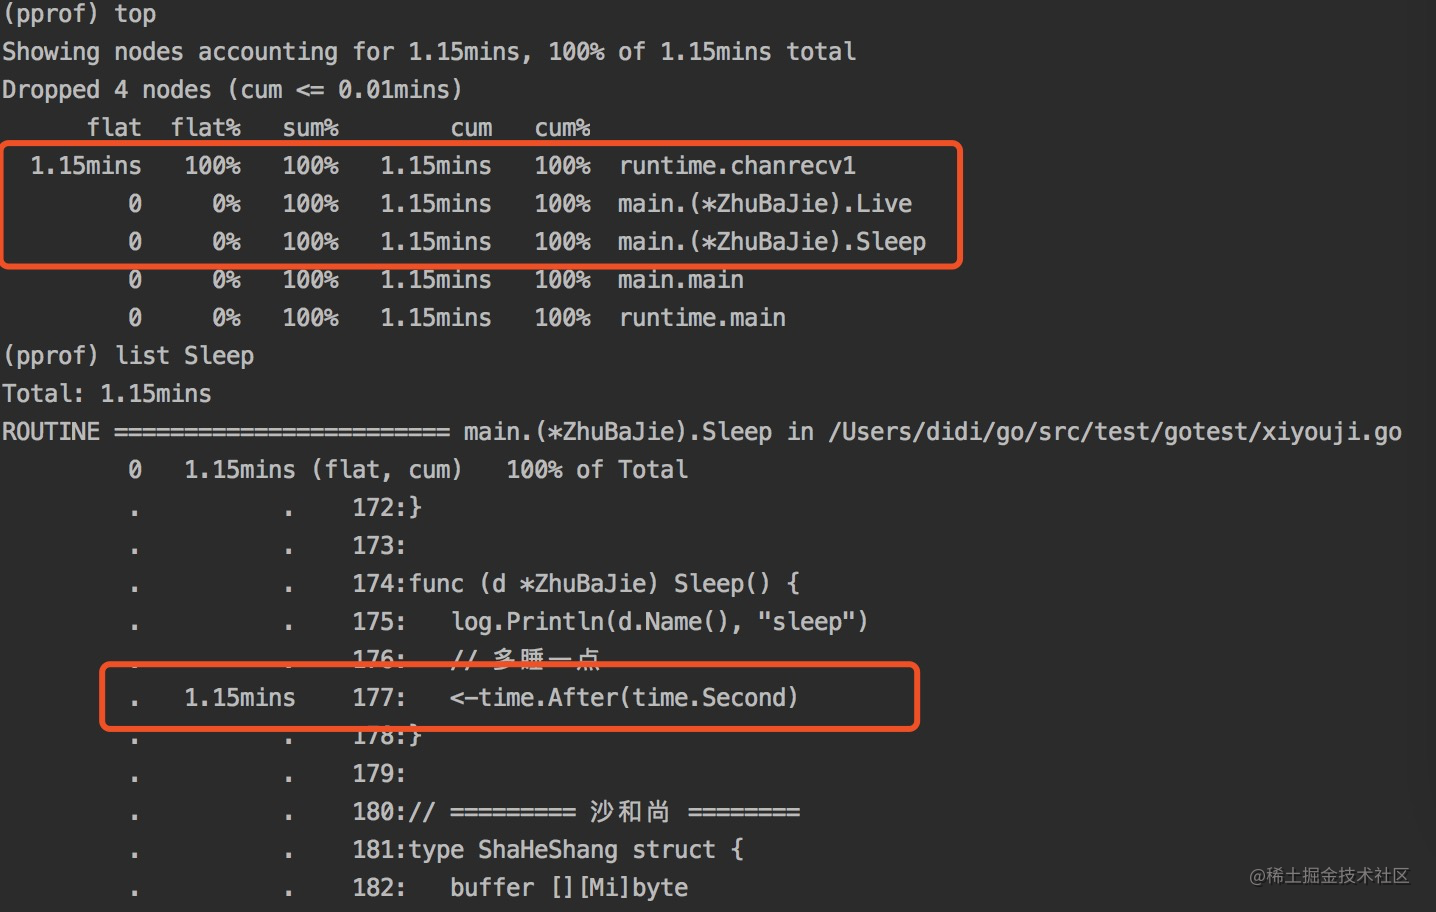
Task: Click line 174 func Sleep declaration
Action: pos(604,583)
